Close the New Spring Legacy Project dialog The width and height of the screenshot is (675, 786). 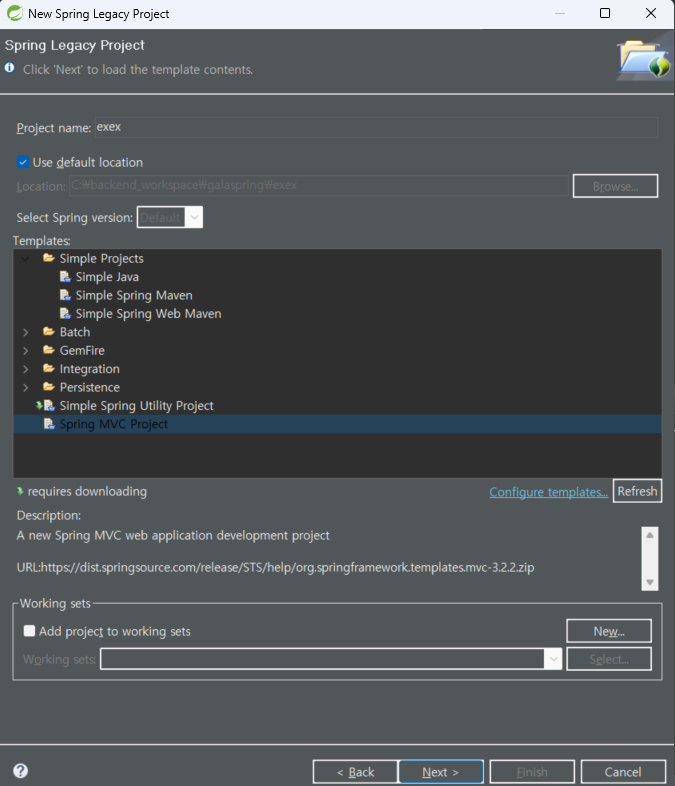(x=650, y=13)
